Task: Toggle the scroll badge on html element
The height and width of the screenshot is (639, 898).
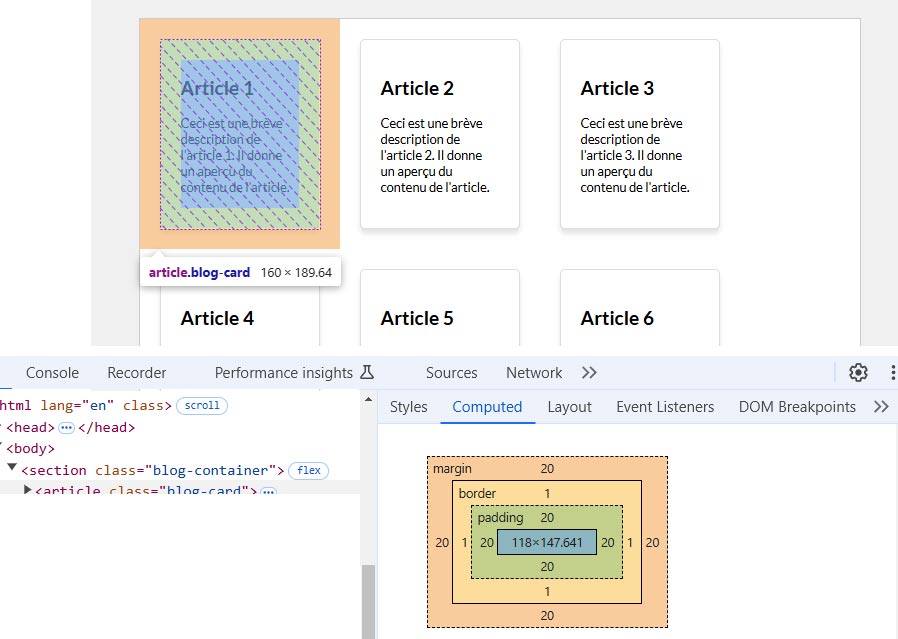Action: pos(202,406)
